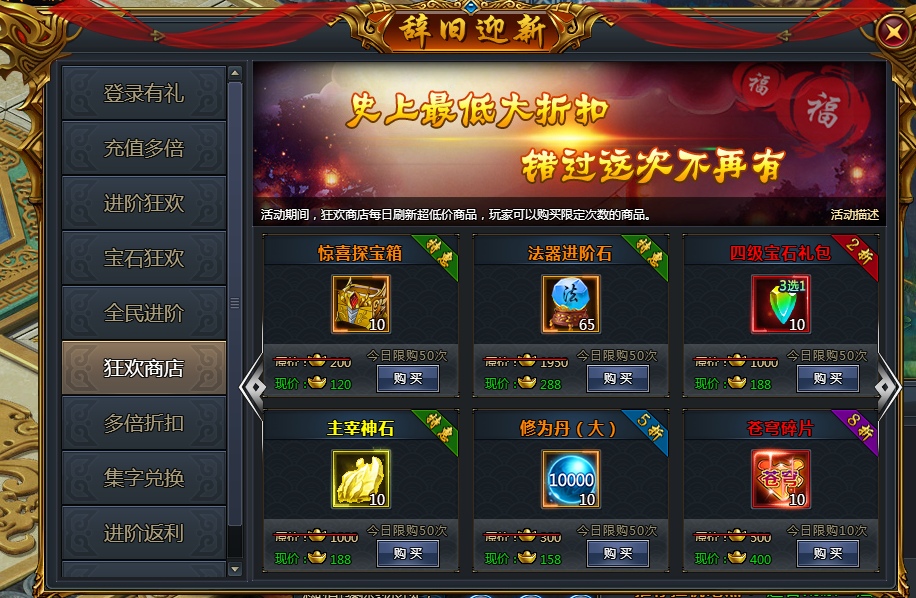Select the 宝石狂欢 sidebar tab

[x=144, y=258]
